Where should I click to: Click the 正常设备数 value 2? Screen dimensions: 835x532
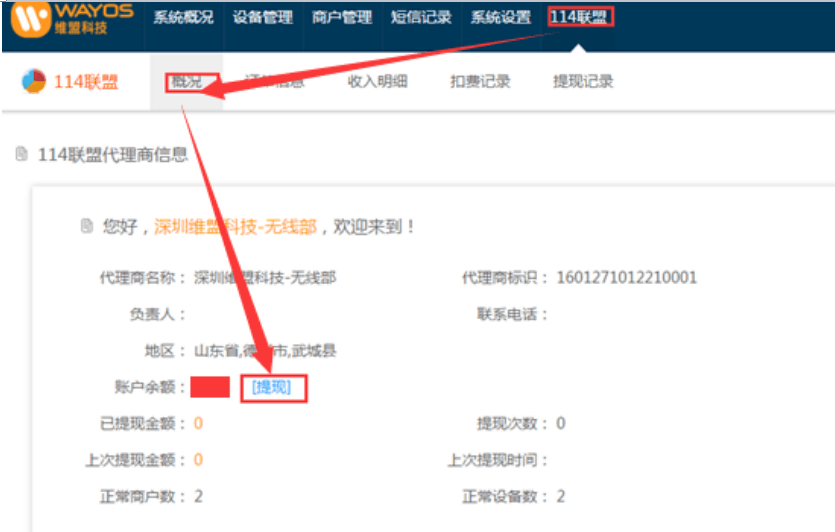[561, 496]
